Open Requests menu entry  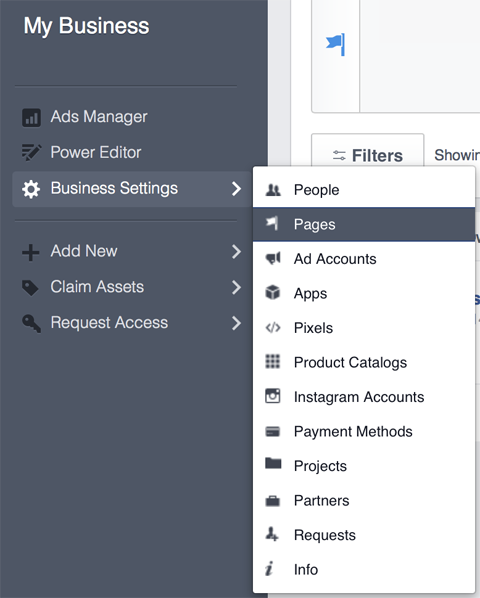click(x=364, y=535)
